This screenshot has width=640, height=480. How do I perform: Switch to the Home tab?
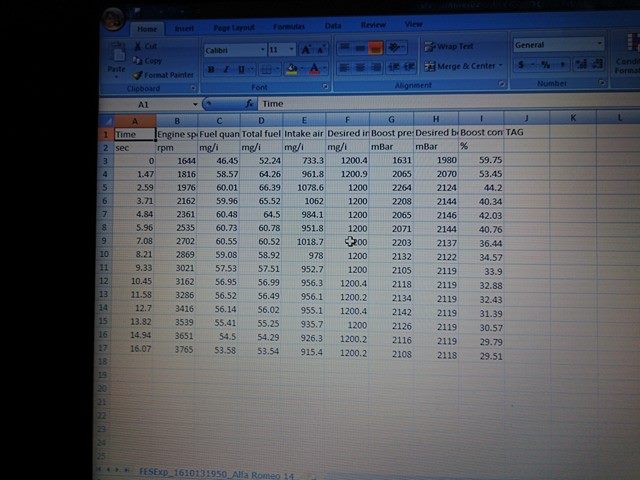[x=147, y=29]
